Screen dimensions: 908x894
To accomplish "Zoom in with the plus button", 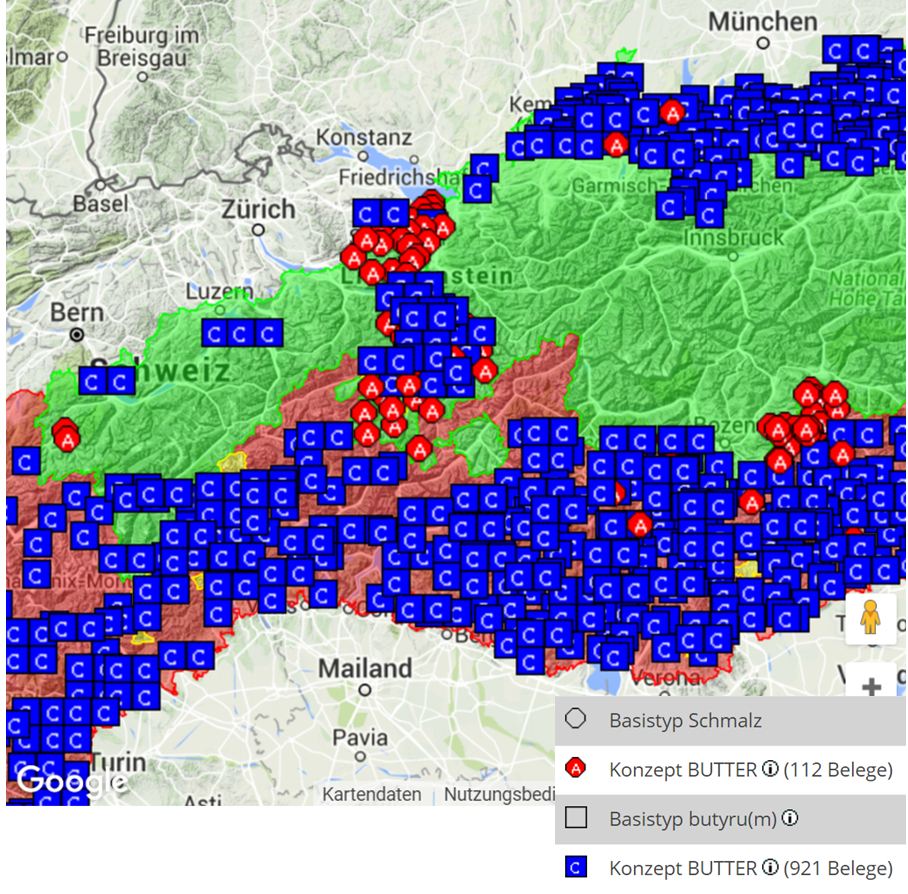I will (x=871, y=688).
